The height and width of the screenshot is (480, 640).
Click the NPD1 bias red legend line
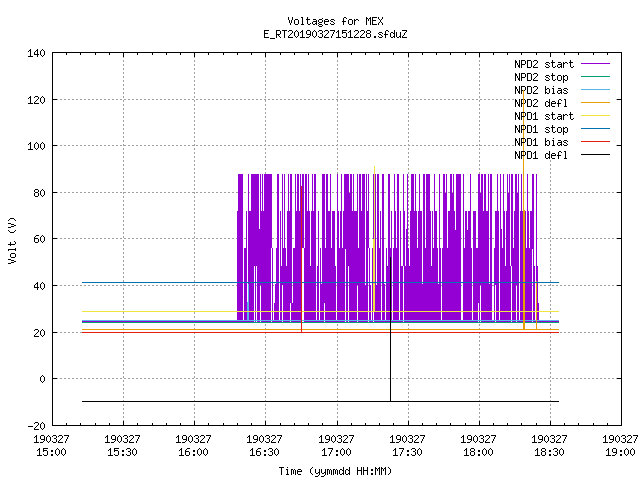pos(595,142)
